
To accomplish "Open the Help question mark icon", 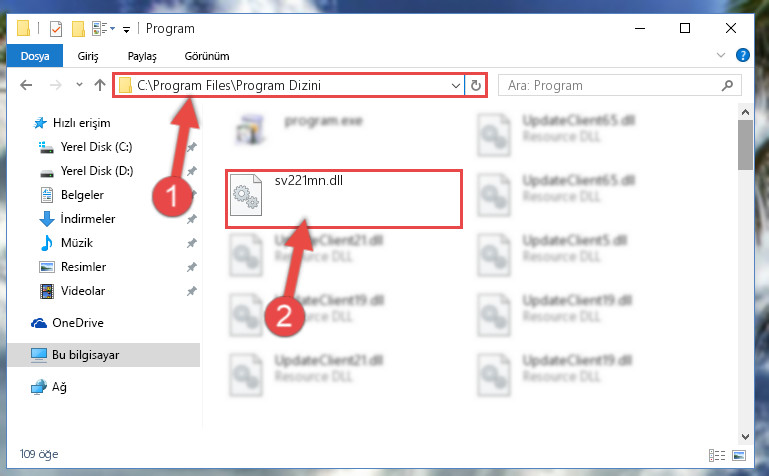I will [x=743, y=55].
